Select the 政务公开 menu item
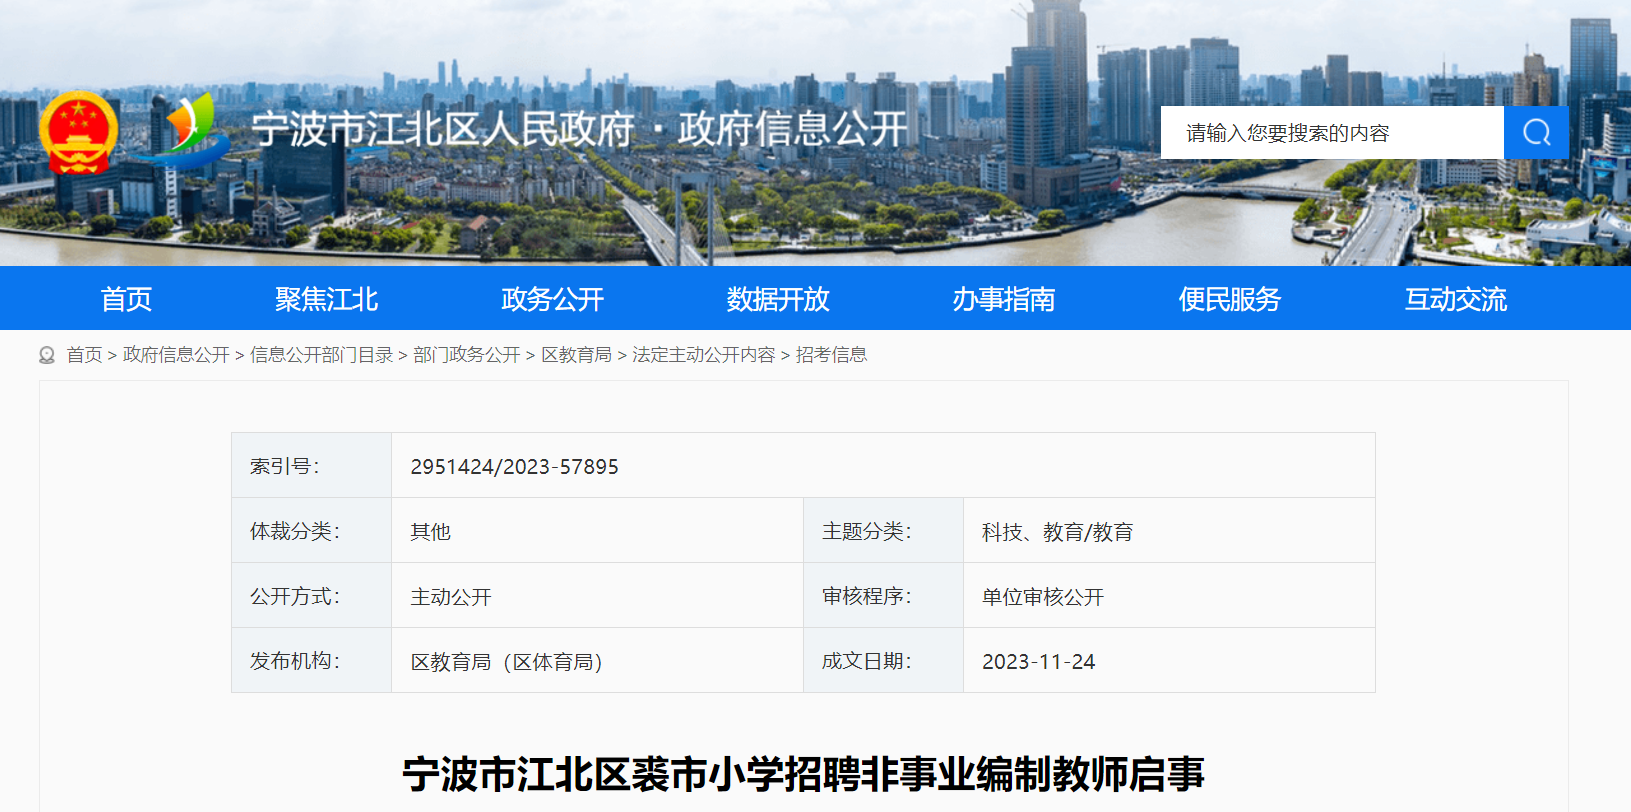This screenshot has width=1631, height=812. [x=553, y=299]
